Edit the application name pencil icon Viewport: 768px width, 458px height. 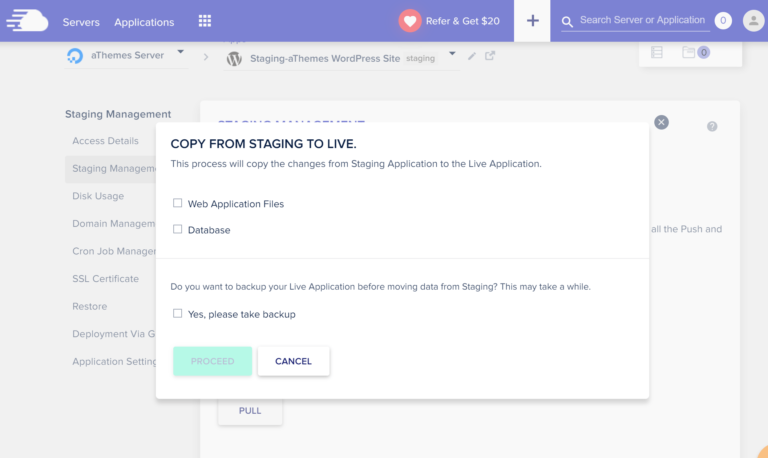pyautogui.click(x=472, y=56)
